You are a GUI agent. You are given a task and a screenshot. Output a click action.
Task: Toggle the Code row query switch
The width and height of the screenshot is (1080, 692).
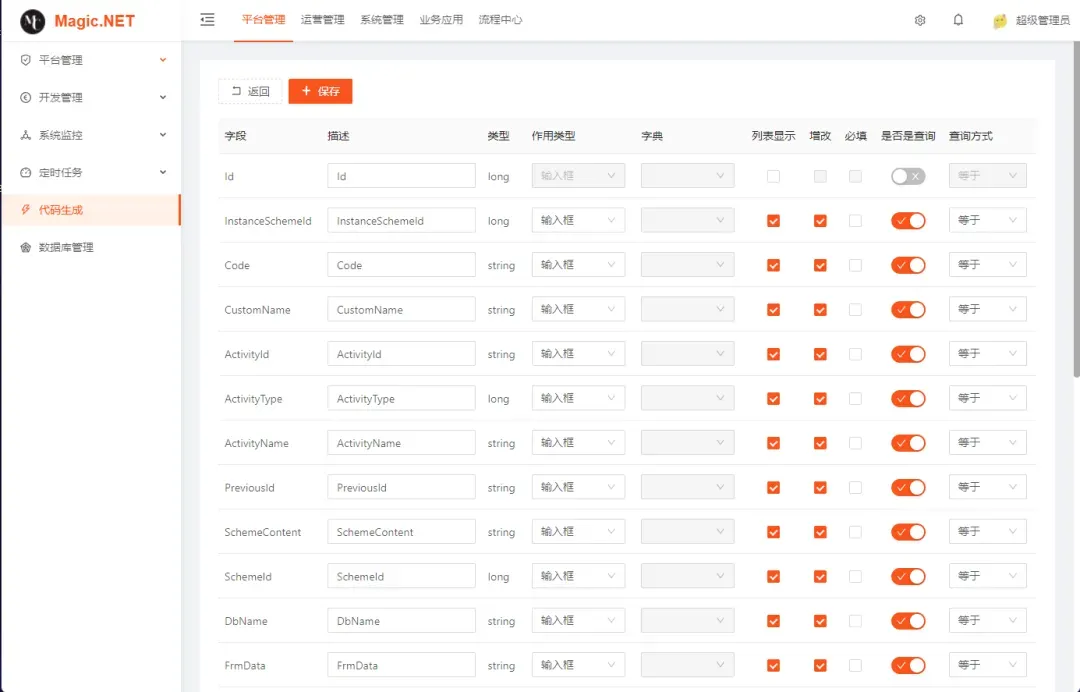908,265
